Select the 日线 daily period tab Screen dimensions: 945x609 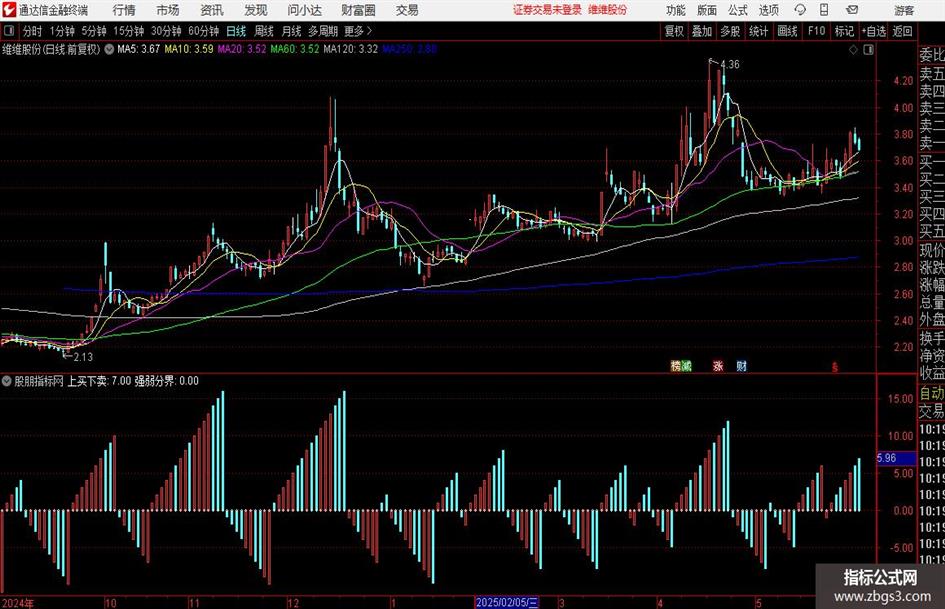tap(236, 31)
